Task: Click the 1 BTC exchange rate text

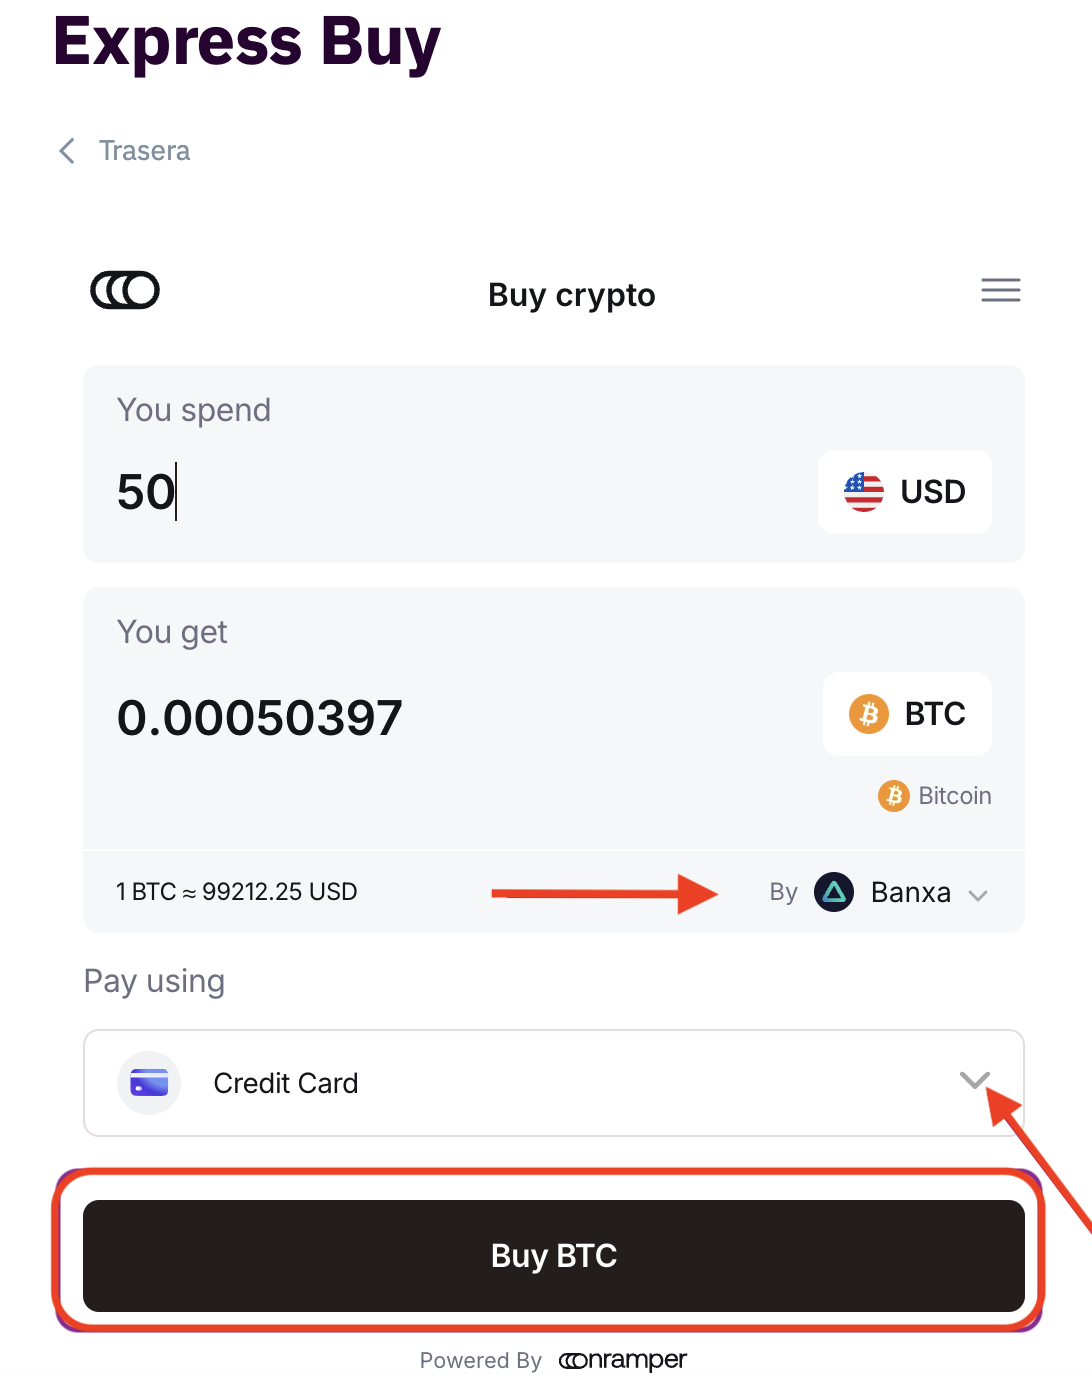Action: tap(237, 892)
